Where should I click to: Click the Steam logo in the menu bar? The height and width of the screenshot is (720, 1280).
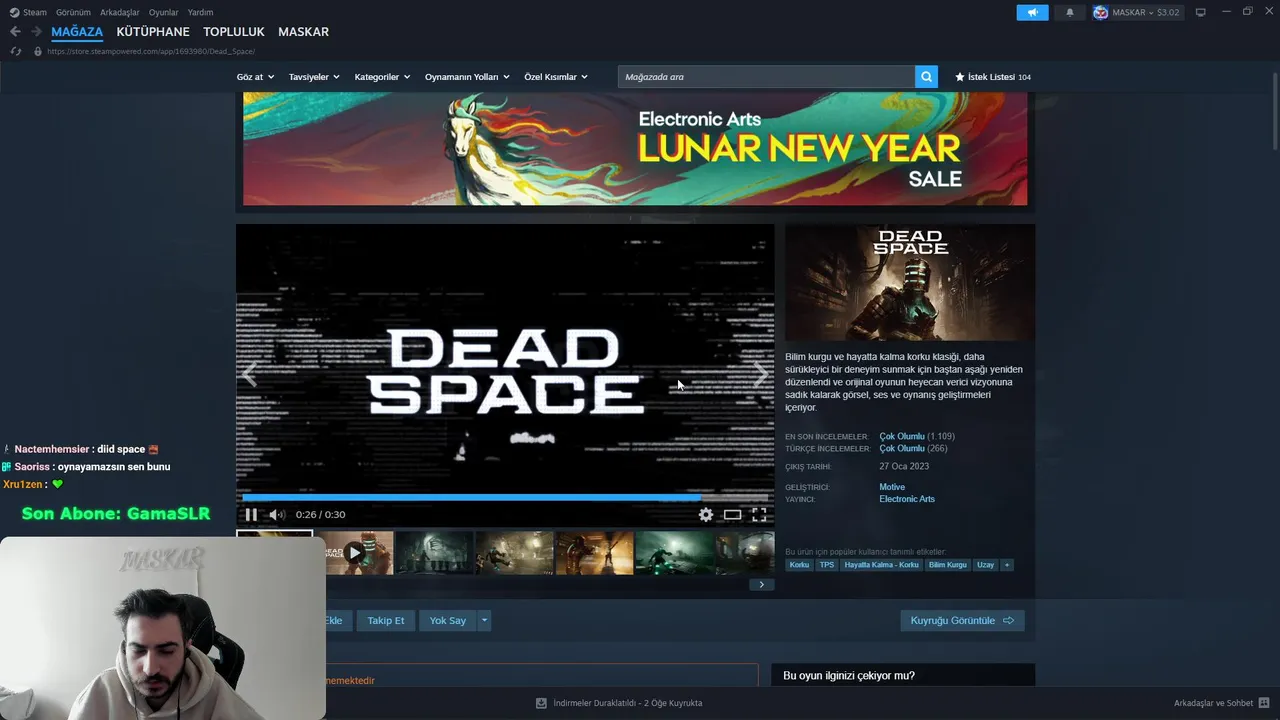(14, 13)
